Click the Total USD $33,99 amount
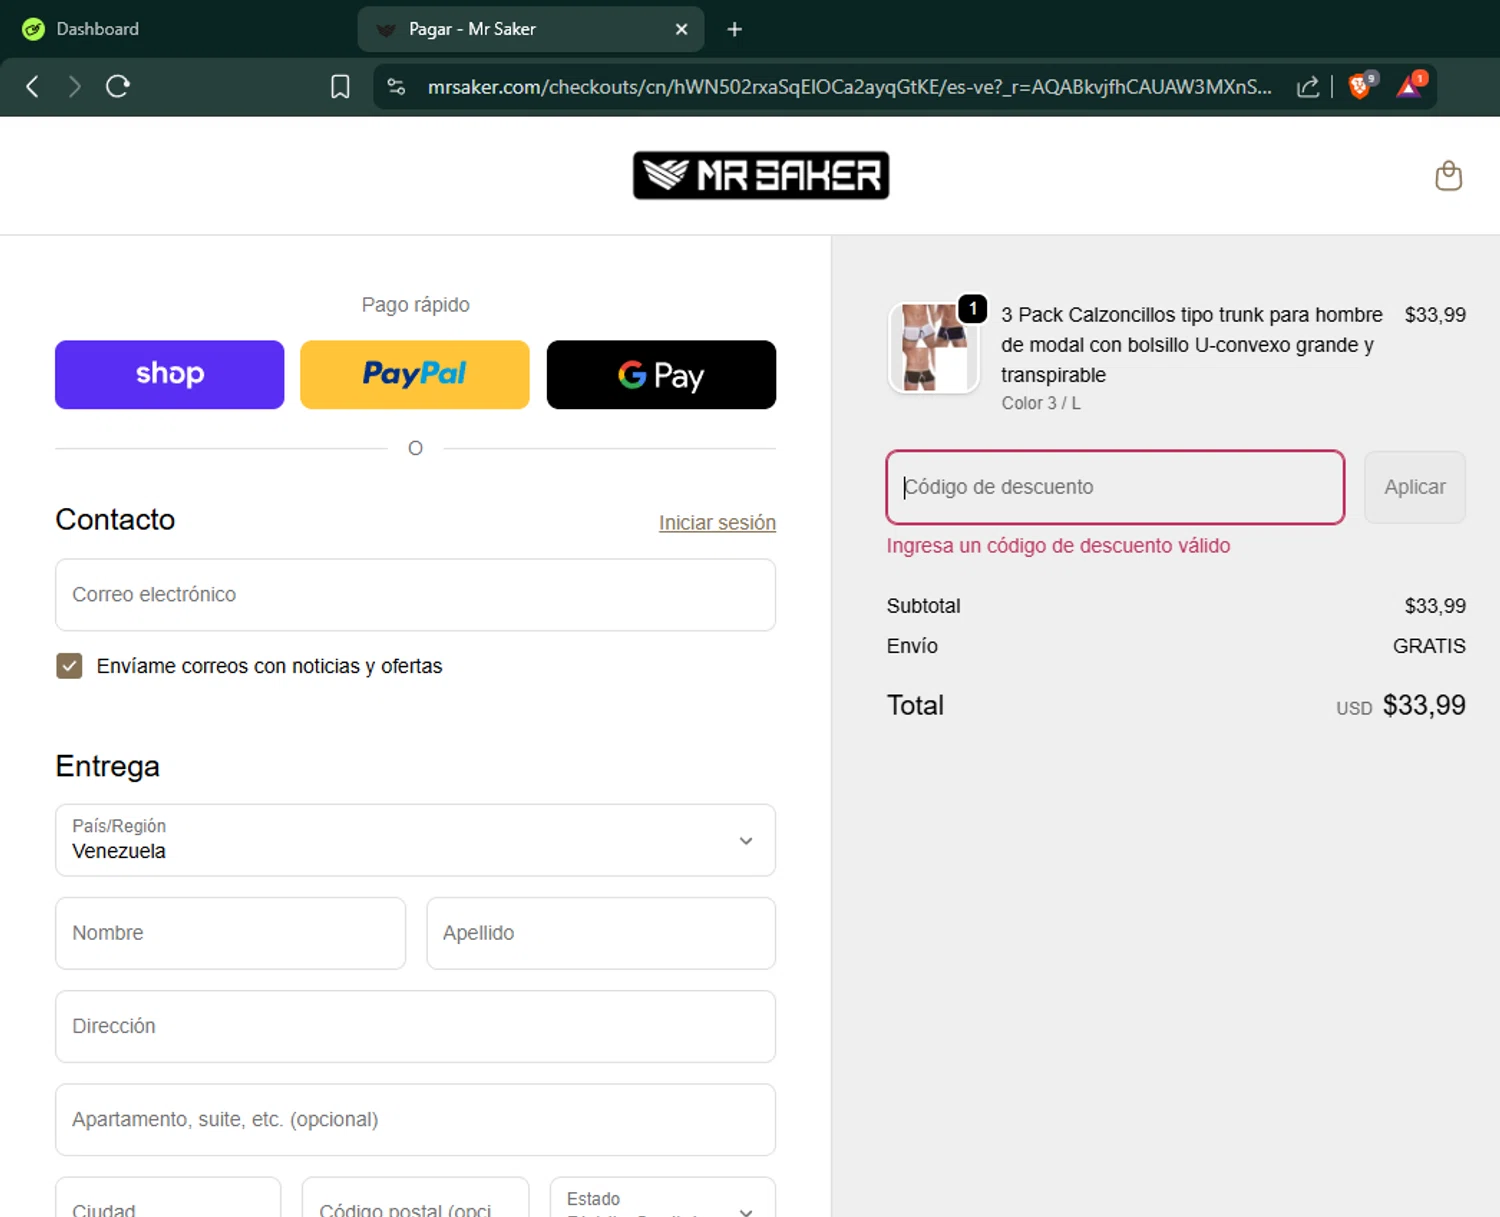Image resolution: width=1500 pixels, height=1217 pixels. (1401, 705)
